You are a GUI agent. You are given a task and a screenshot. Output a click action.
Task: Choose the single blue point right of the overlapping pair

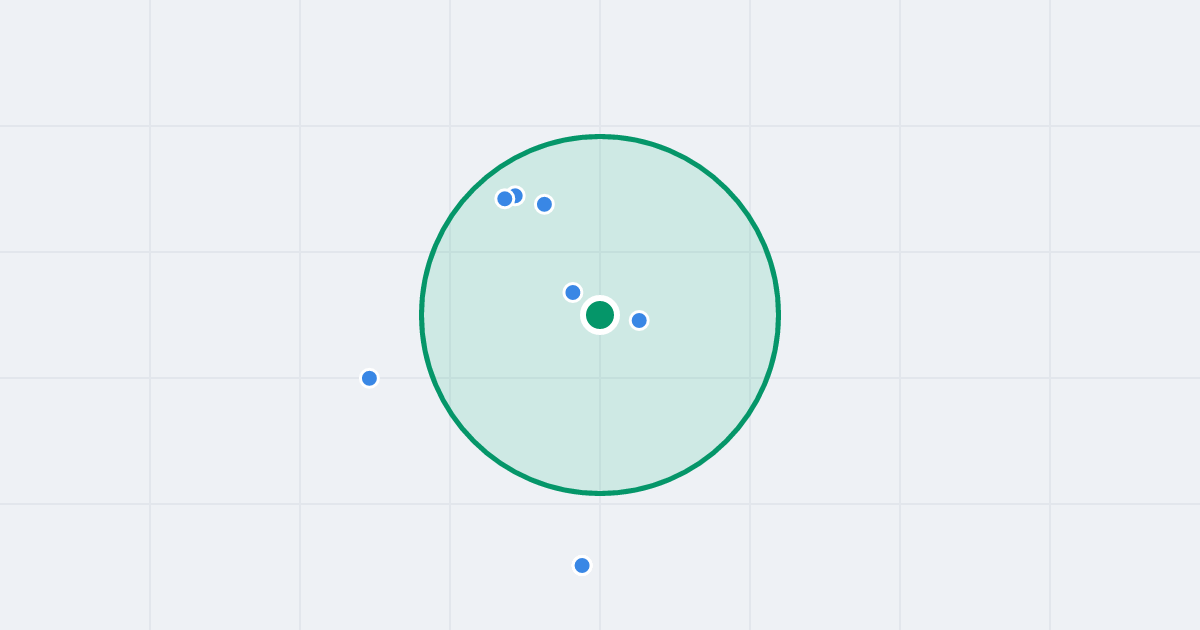pyautogui.click(x=544, y=204)
